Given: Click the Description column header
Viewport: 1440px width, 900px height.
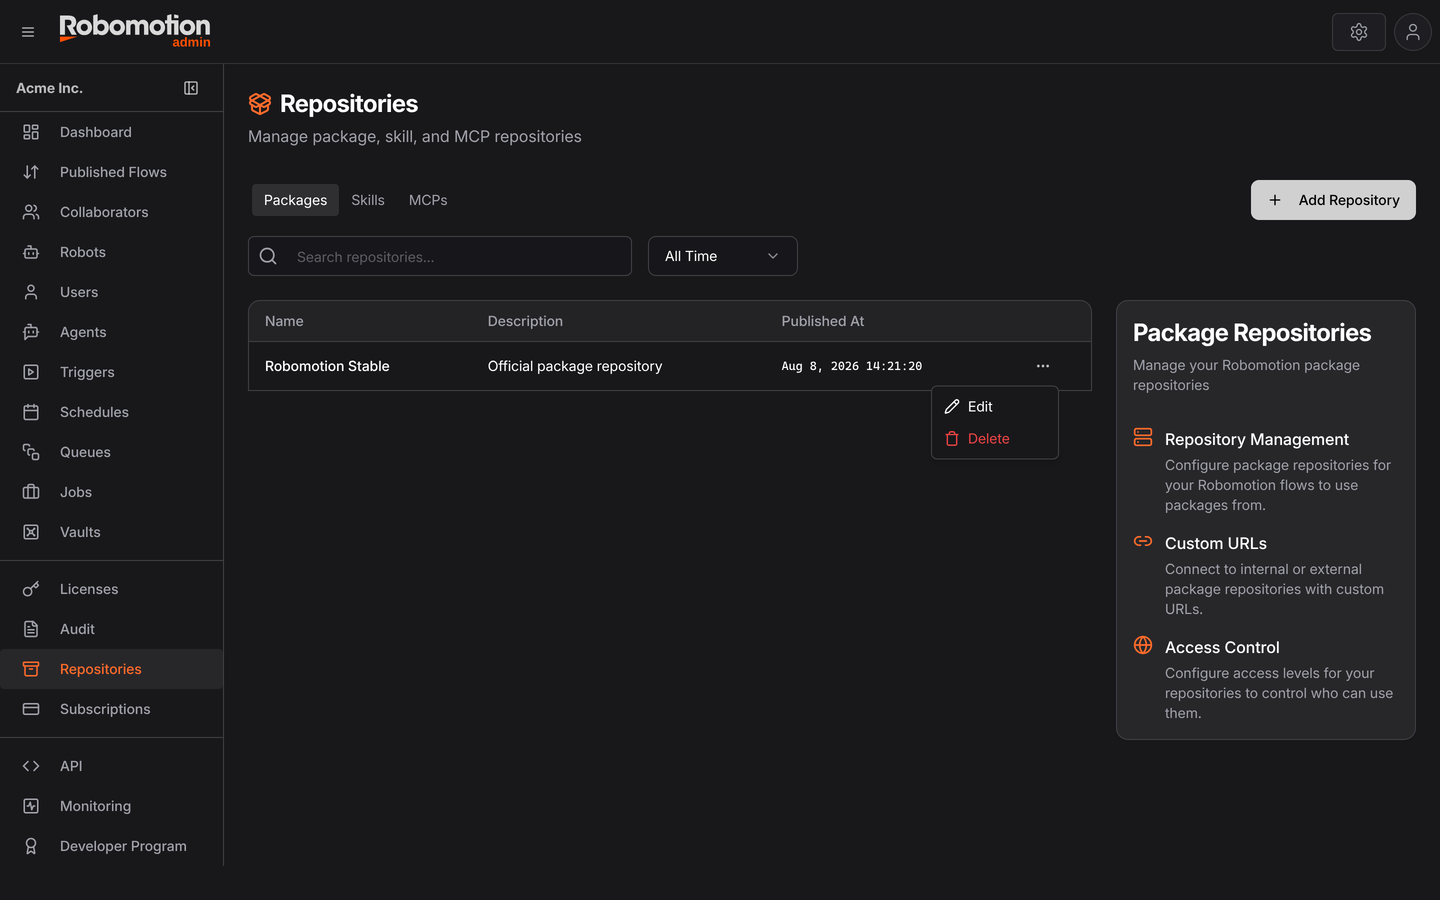Looking at the screenshot, I should coord(525,321).
